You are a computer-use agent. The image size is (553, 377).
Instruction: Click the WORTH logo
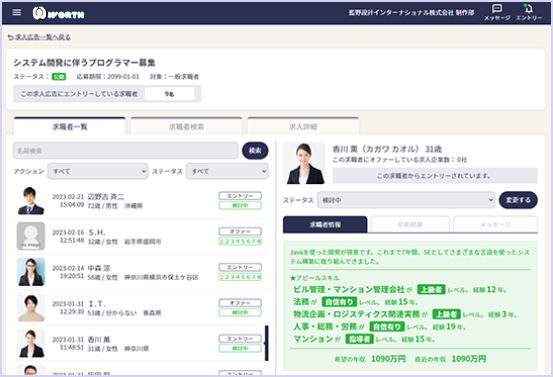(59, 13)
